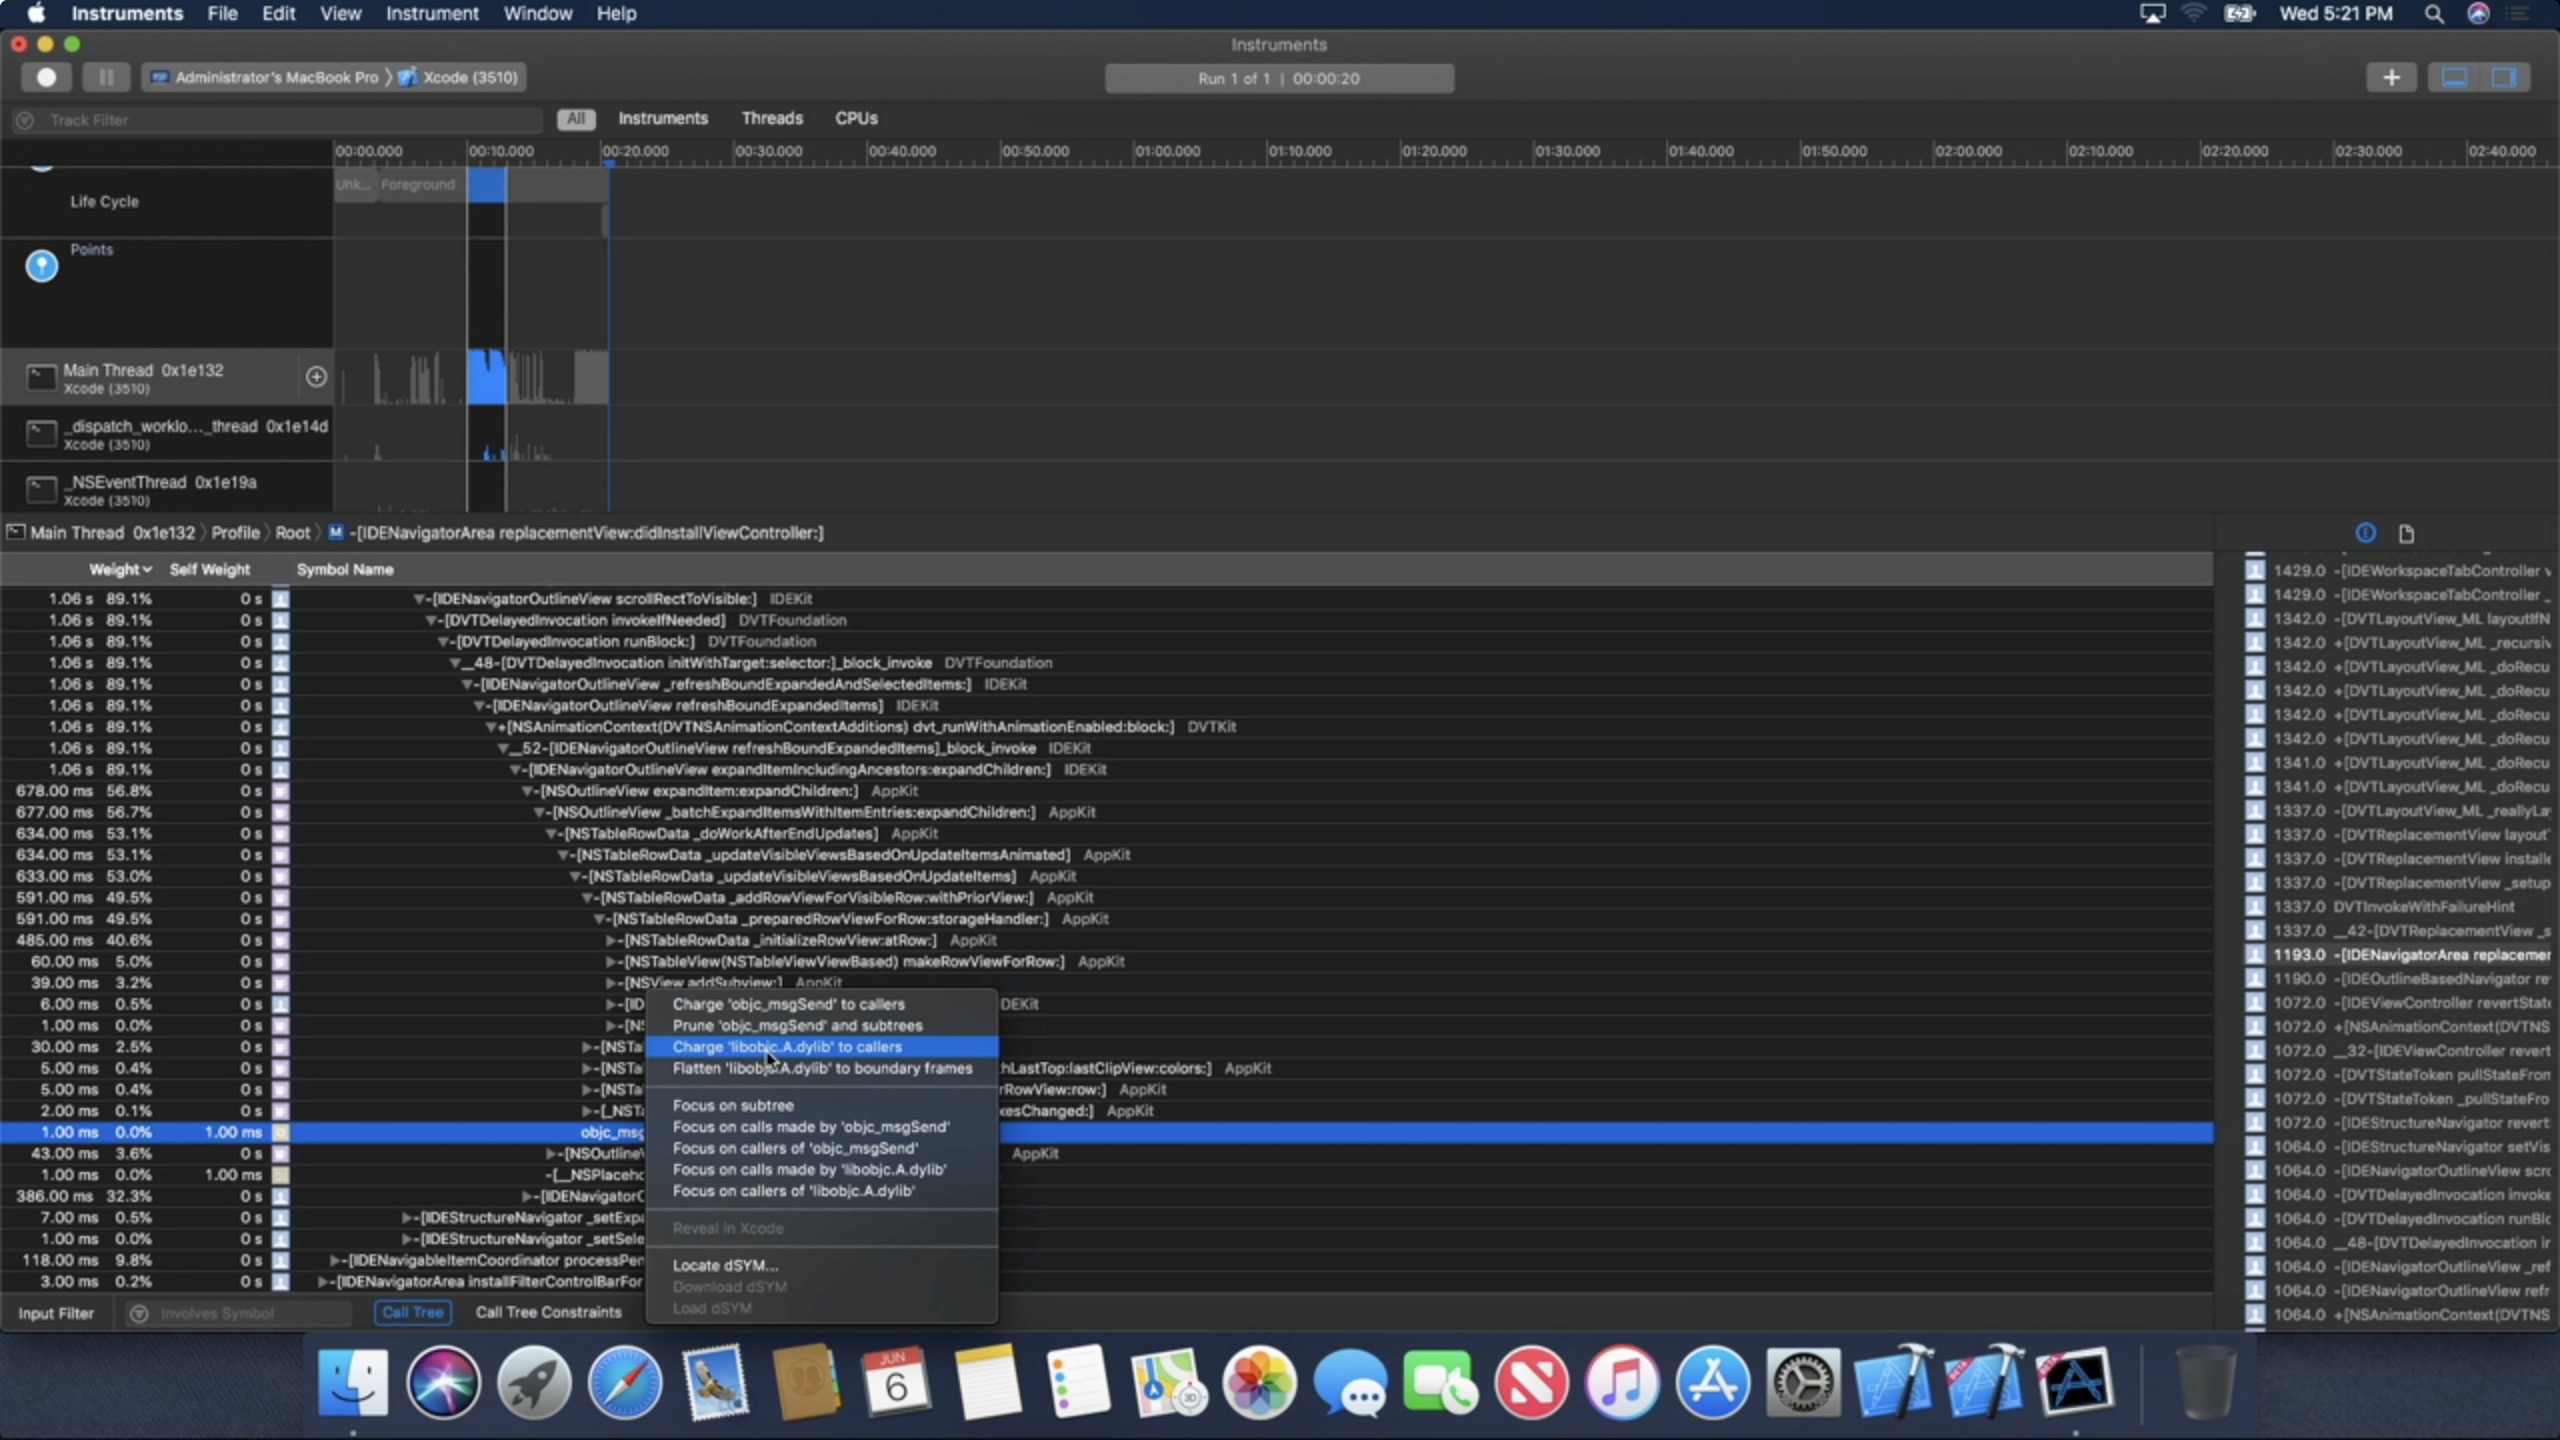The width and height of the screenshot is (2560, 1440).
Task: Select the All track filter toggle
Action: 575,119
